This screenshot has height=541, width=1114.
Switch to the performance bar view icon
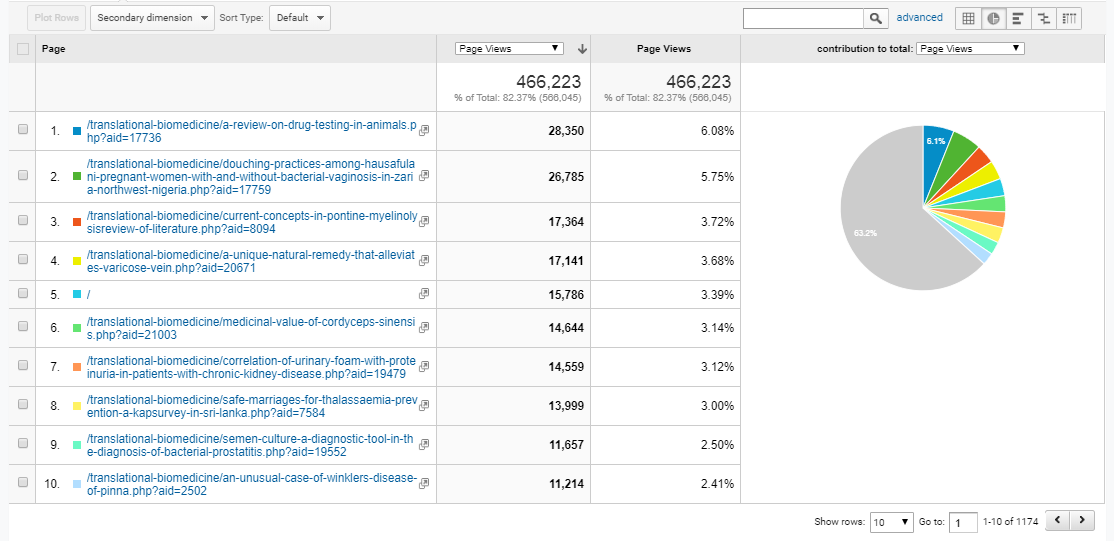1018,18
